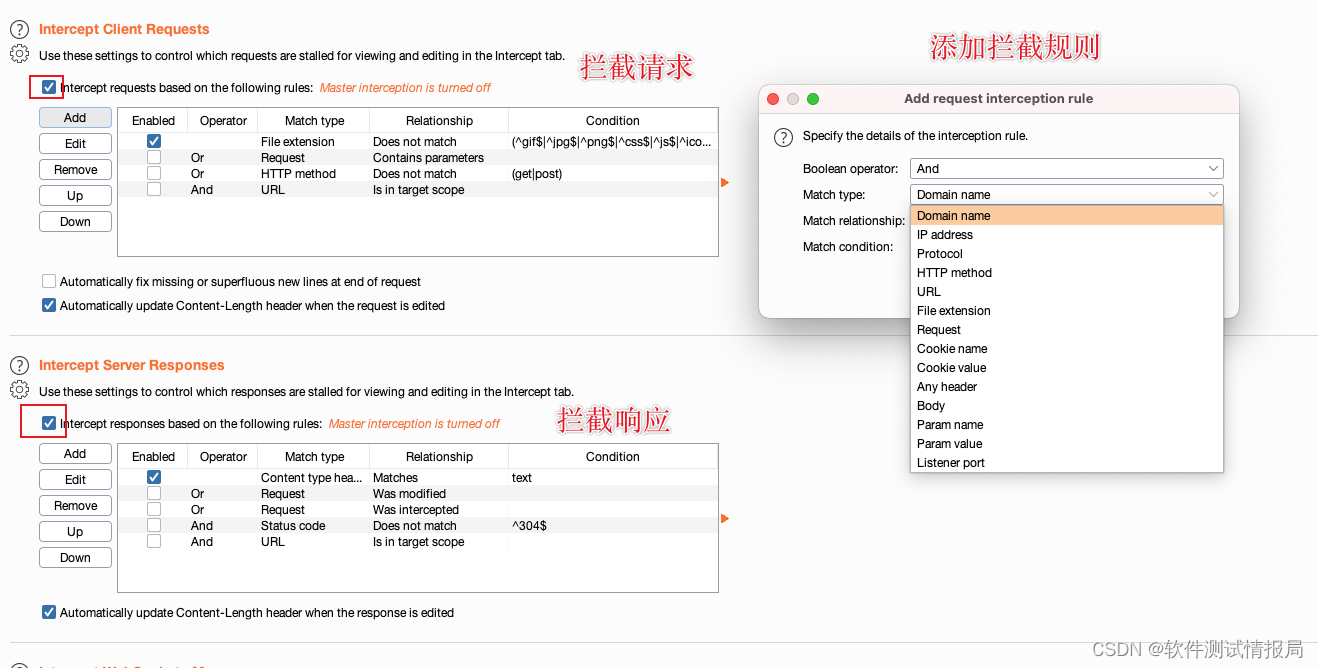
Task: Enable the Status code response rule
Action: coord(154,526)
